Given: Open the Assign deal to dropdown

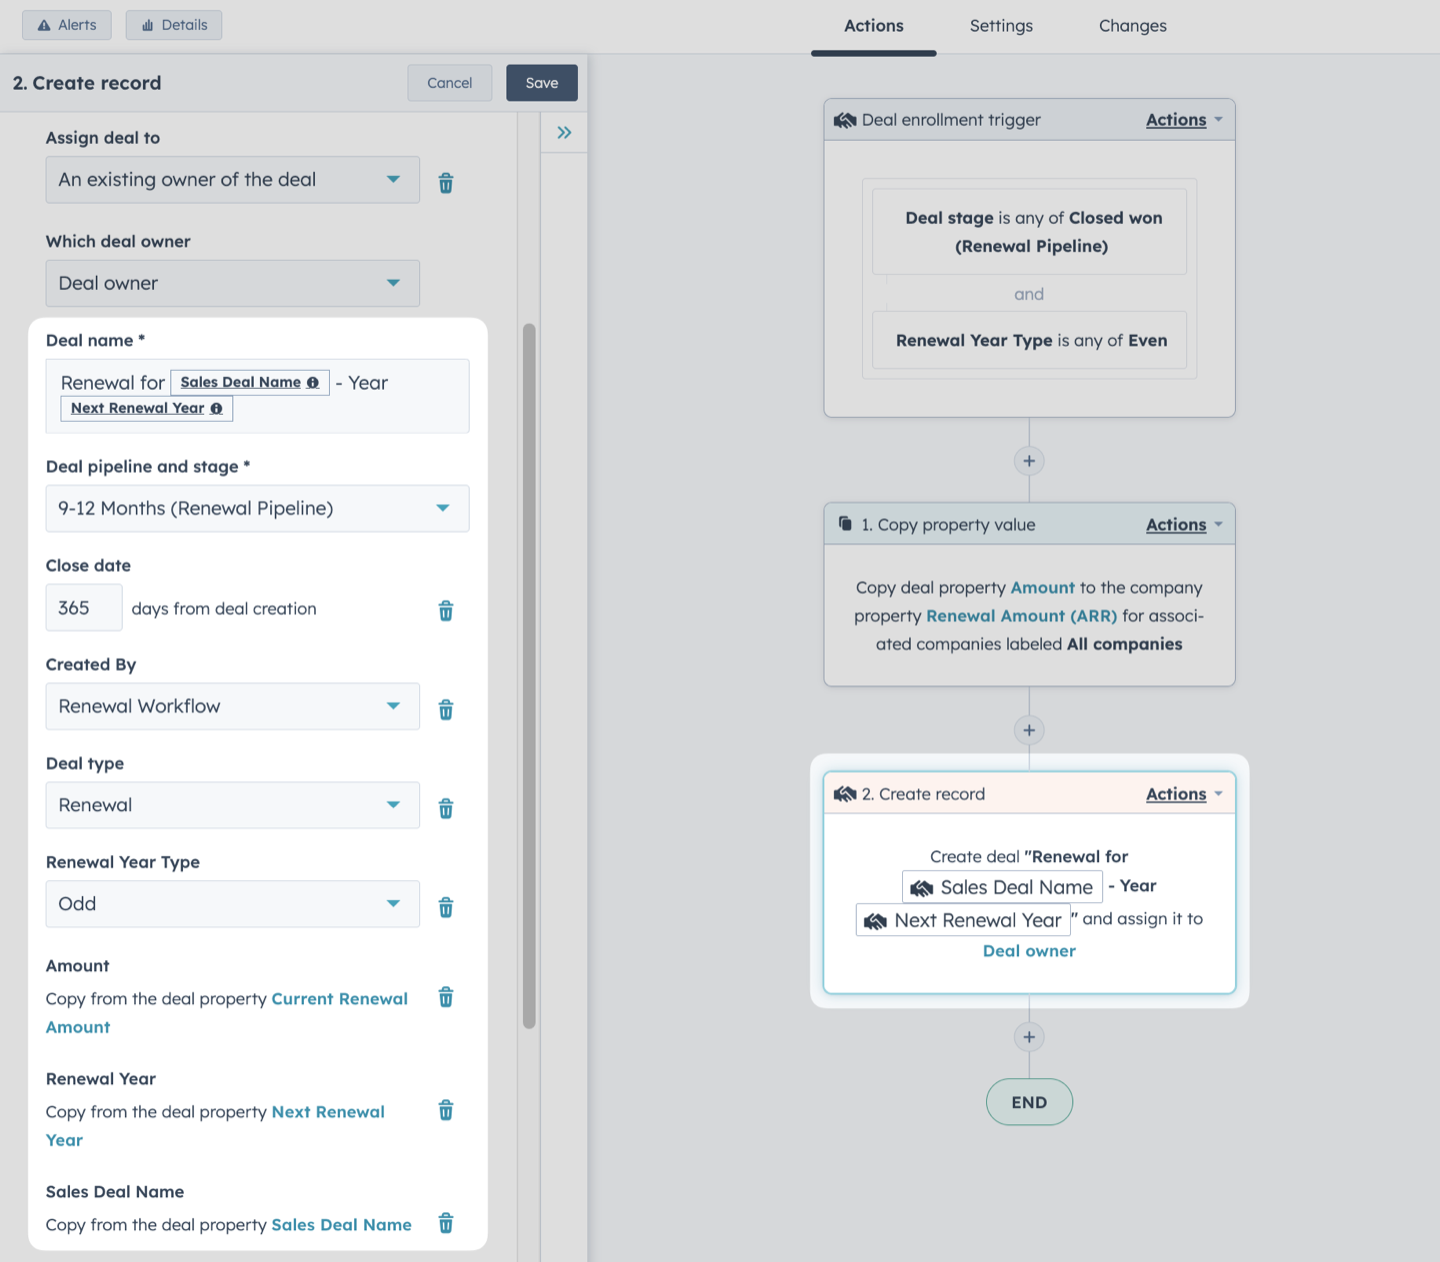Looking at the screenshot, I should click(x=233, y=180).
